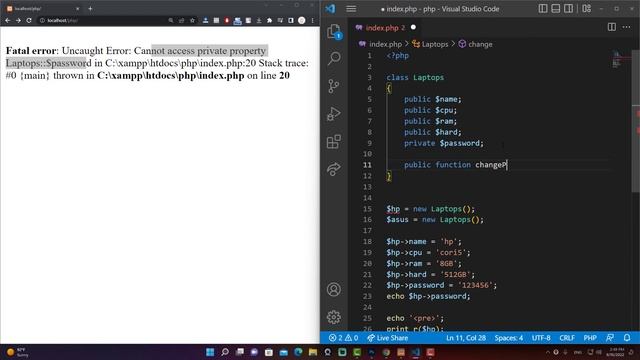Viewport: 640px width, 360px height.
Task: Click line number 15 in the gutter
Action: coord(367,209)
